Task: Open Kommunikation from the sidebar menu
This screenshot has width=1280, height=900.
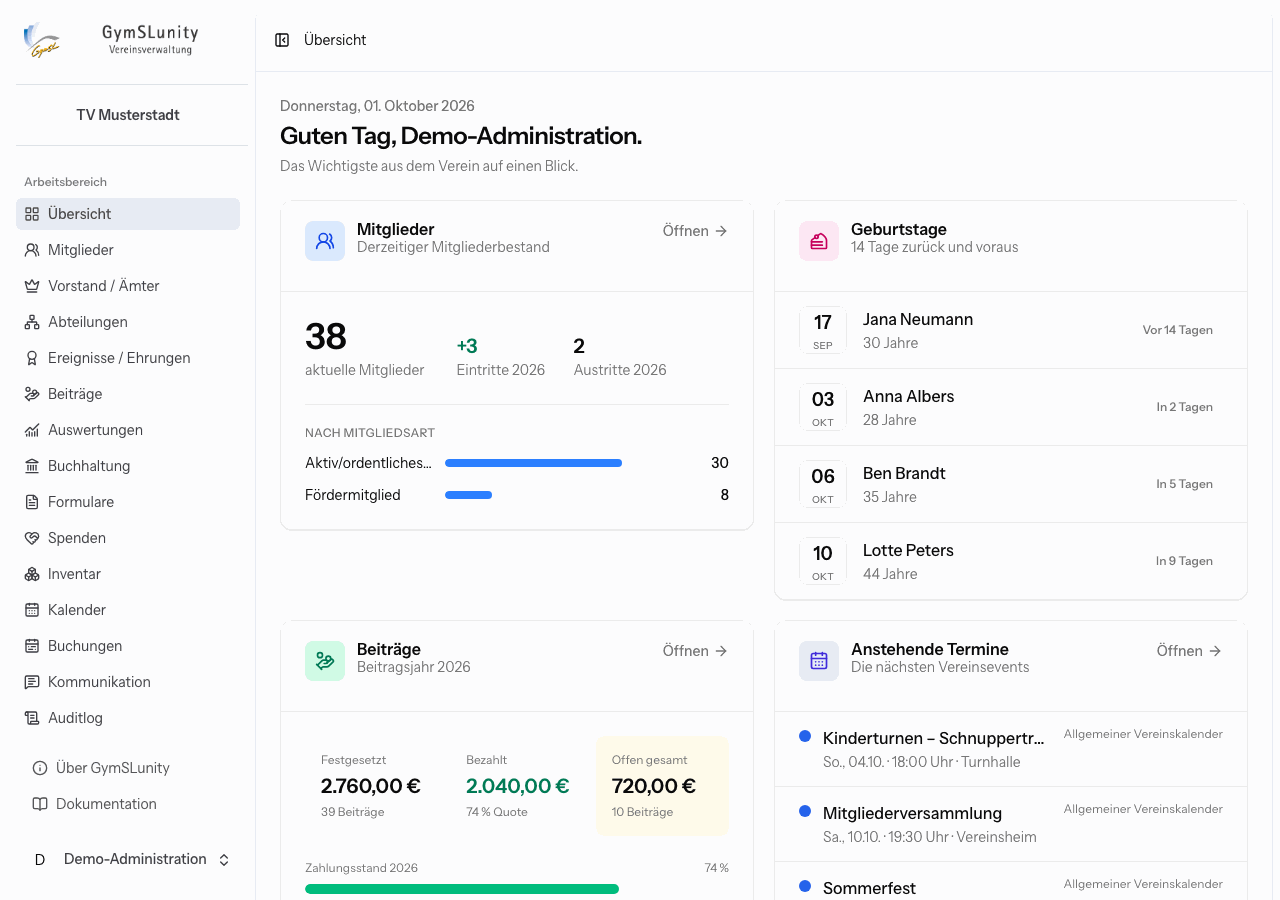Action: tap(128, 682)
